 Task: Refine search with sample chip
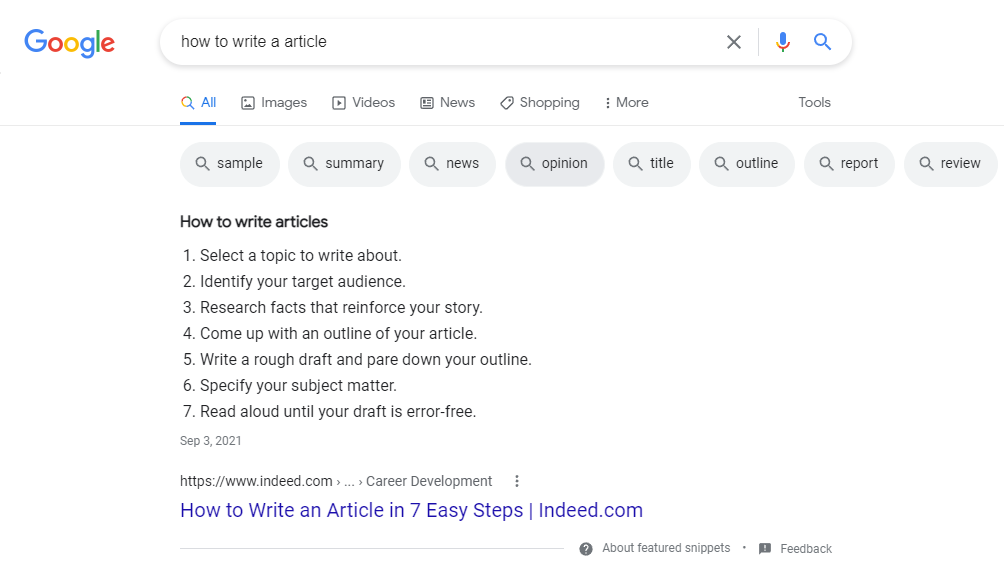click(x=230, y=164)
